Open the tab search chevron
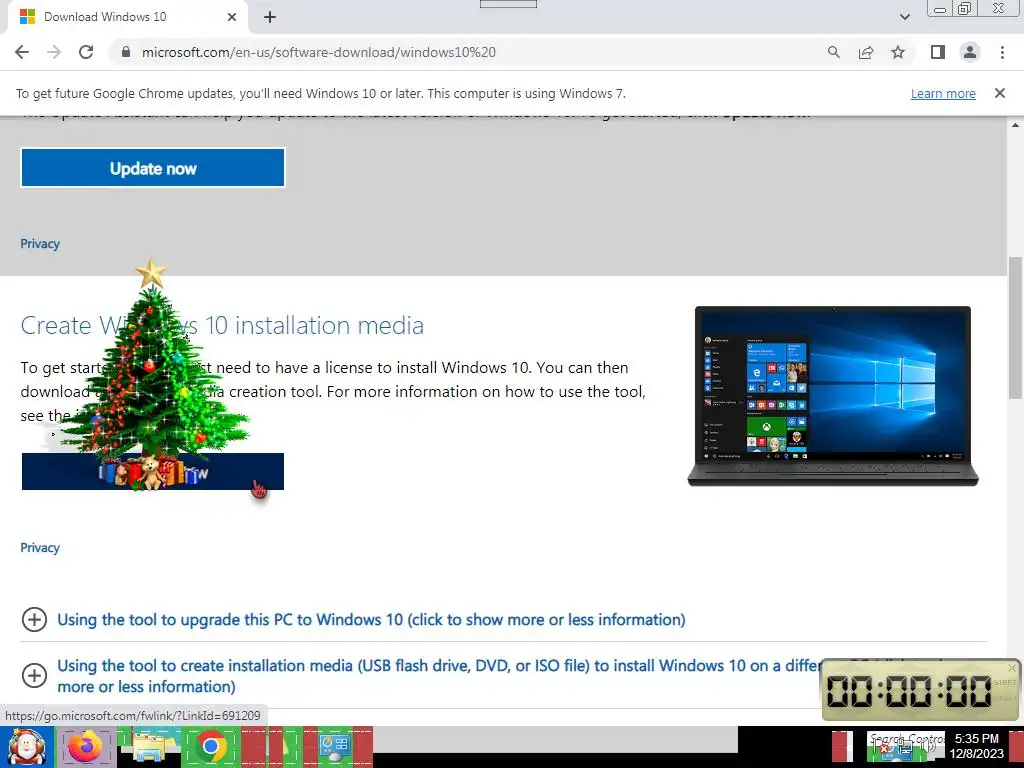This screenshot has height=768, width=1024. tap(904, 17)
